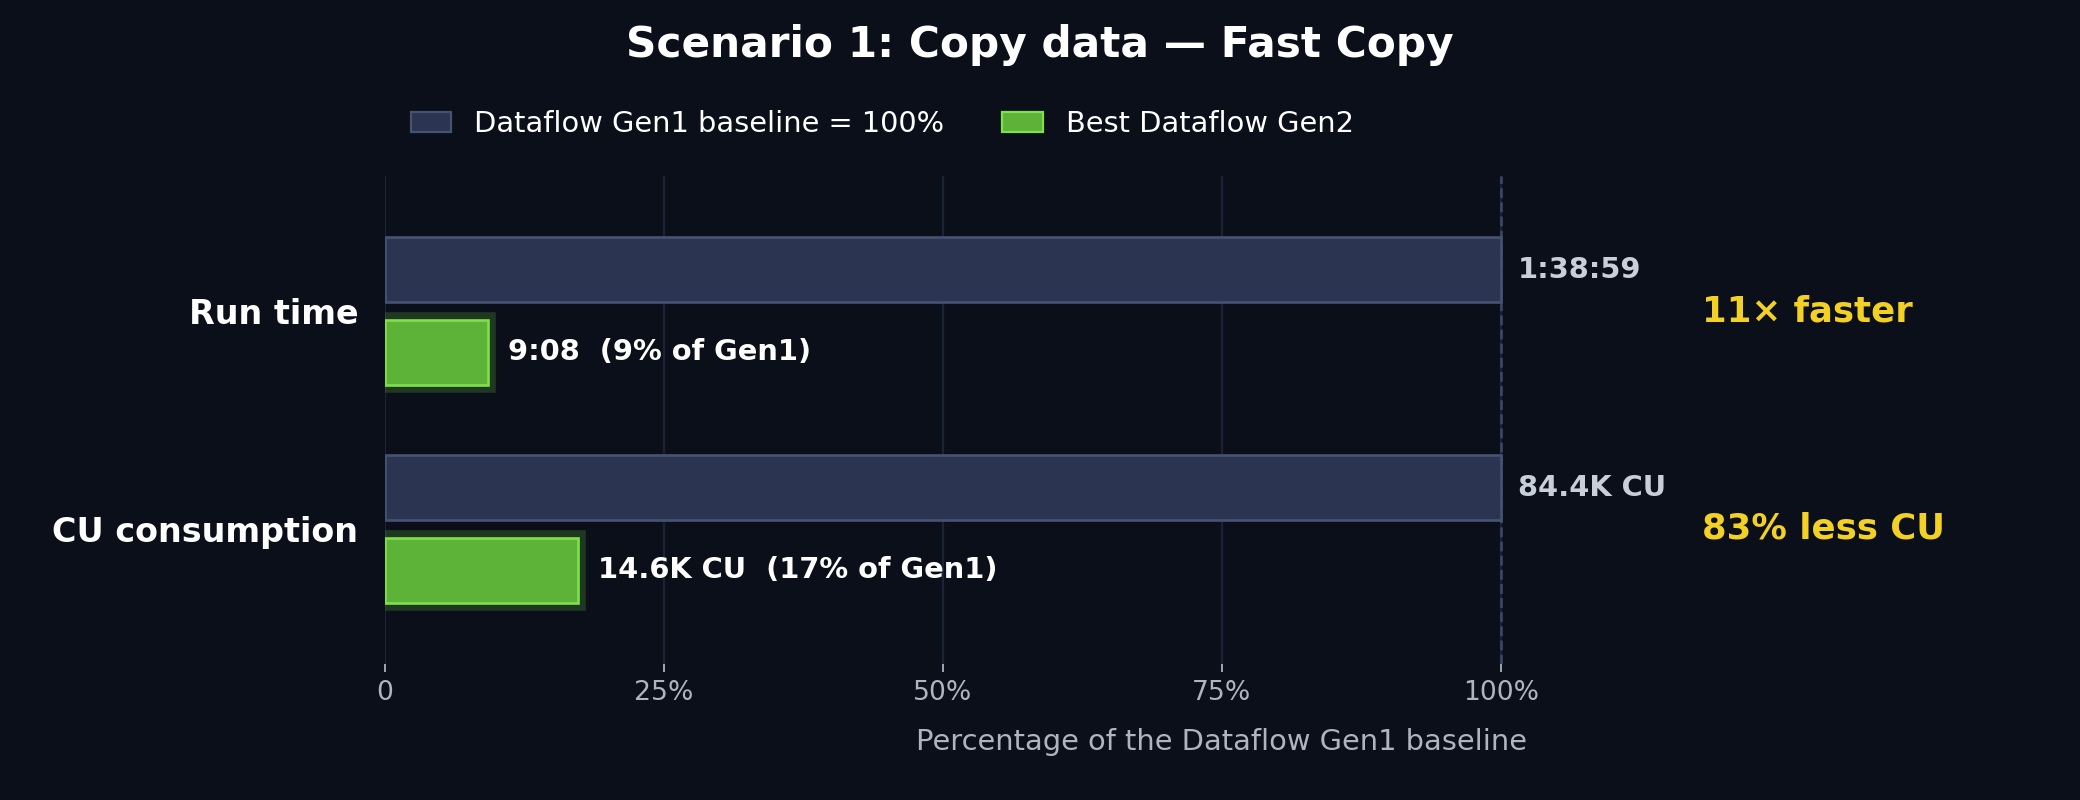Select the CU consumption Gen1 baseline bar
The image size is (2080, 800).
pyautogui.click(x=943, y=488)
